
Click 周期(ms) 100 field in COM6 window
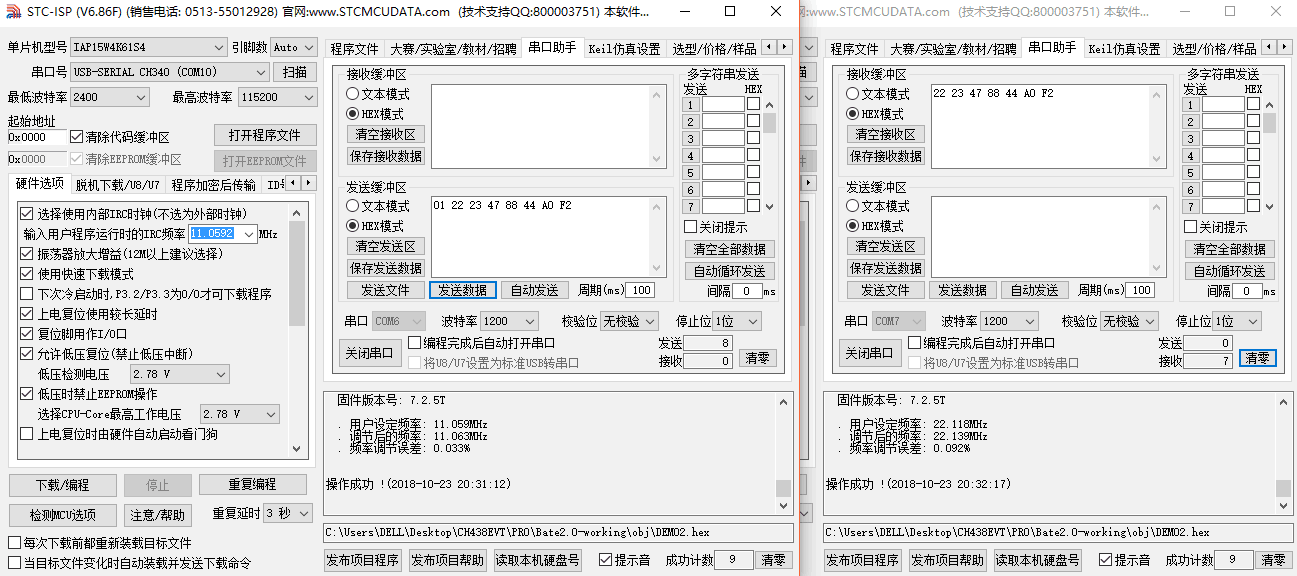point(639,290)
